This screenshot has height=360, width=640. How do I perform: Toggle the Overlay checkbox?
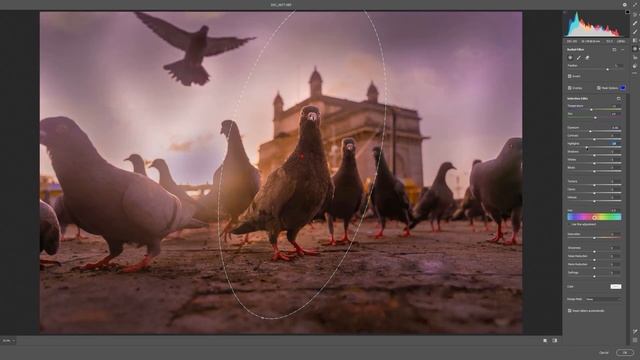[x=569, y=88]
